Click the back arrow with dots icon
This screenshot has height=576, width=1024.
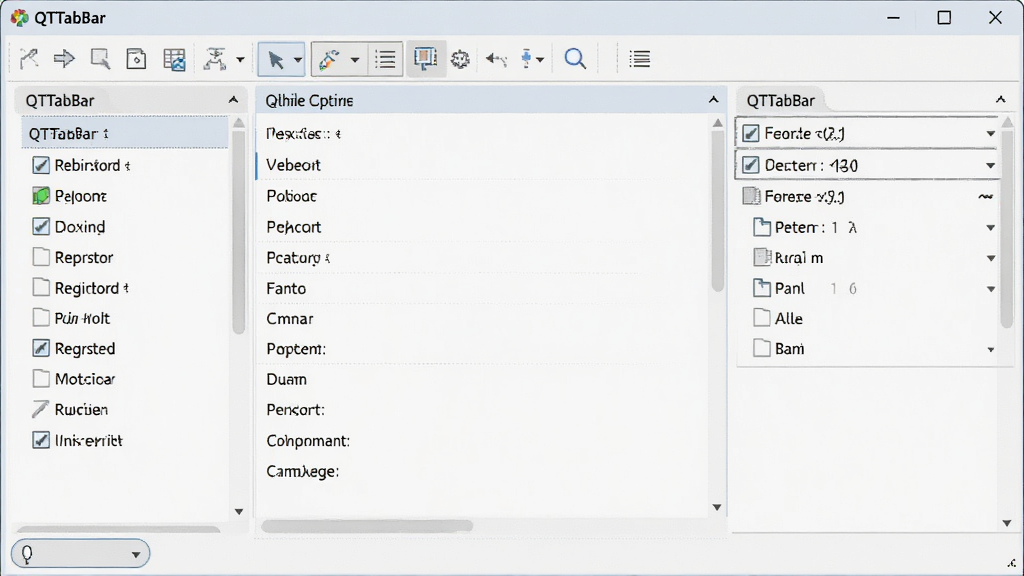click(x=496, y=59)
